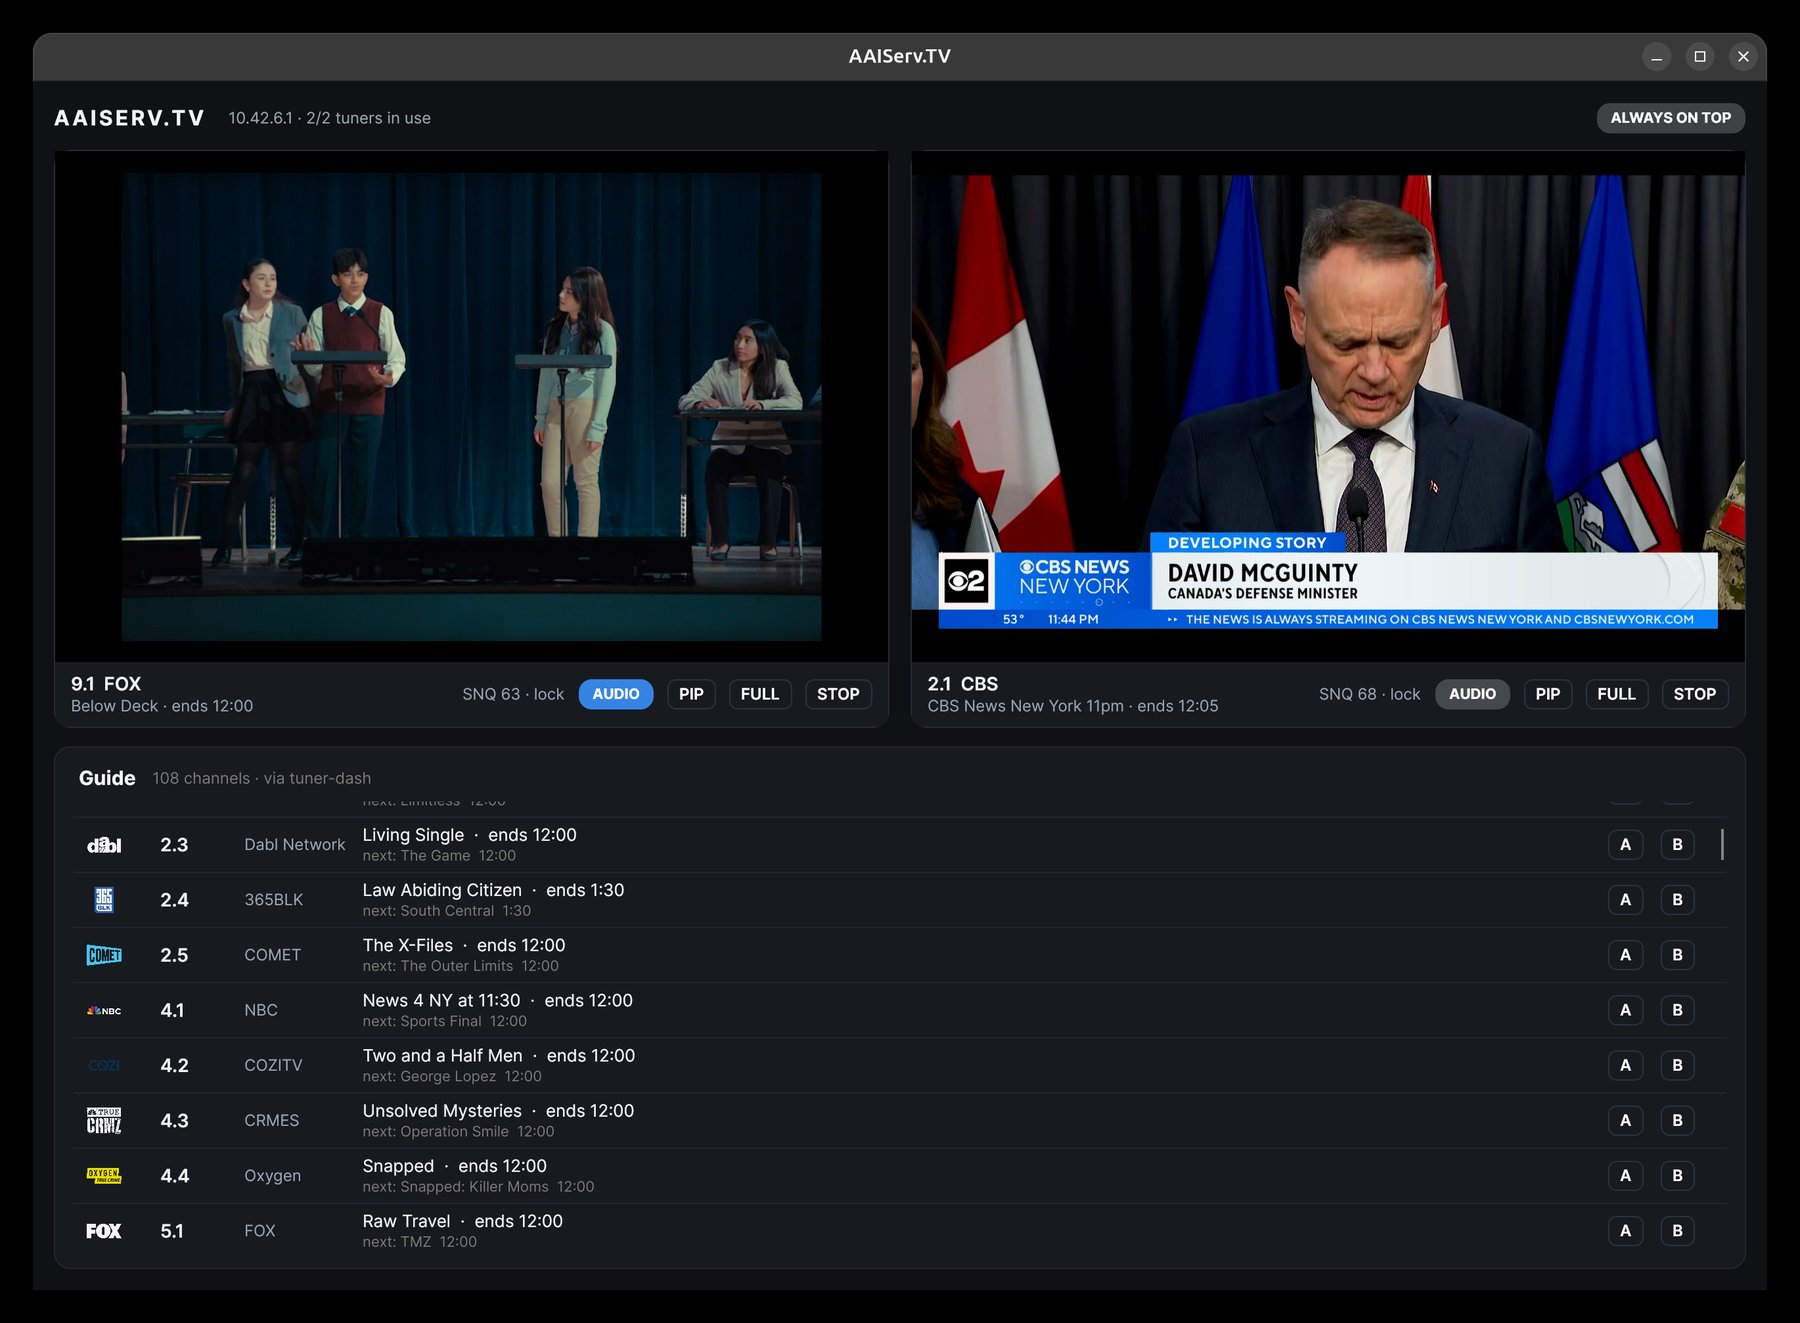Click the NBC peacock logo
Screen dimensions: 1800x1323
pos(104,1010)
